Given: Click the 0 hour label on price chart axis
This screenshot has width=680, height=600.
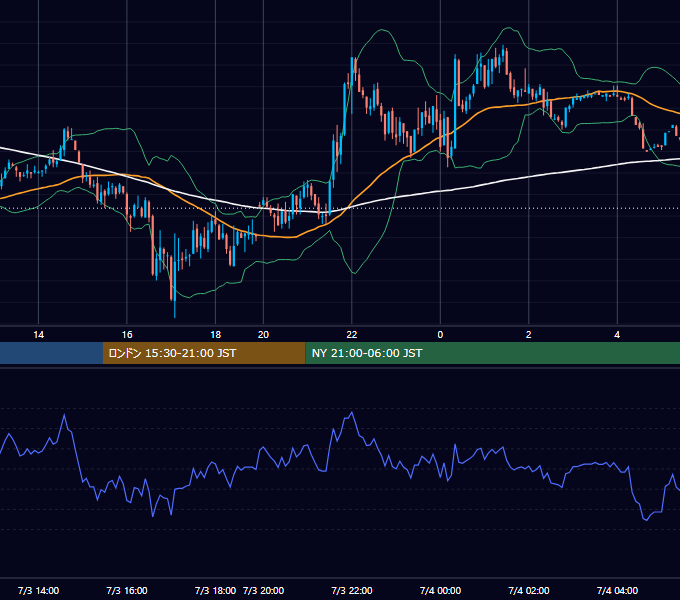Looking at the screenshot, I should point(440,335).
